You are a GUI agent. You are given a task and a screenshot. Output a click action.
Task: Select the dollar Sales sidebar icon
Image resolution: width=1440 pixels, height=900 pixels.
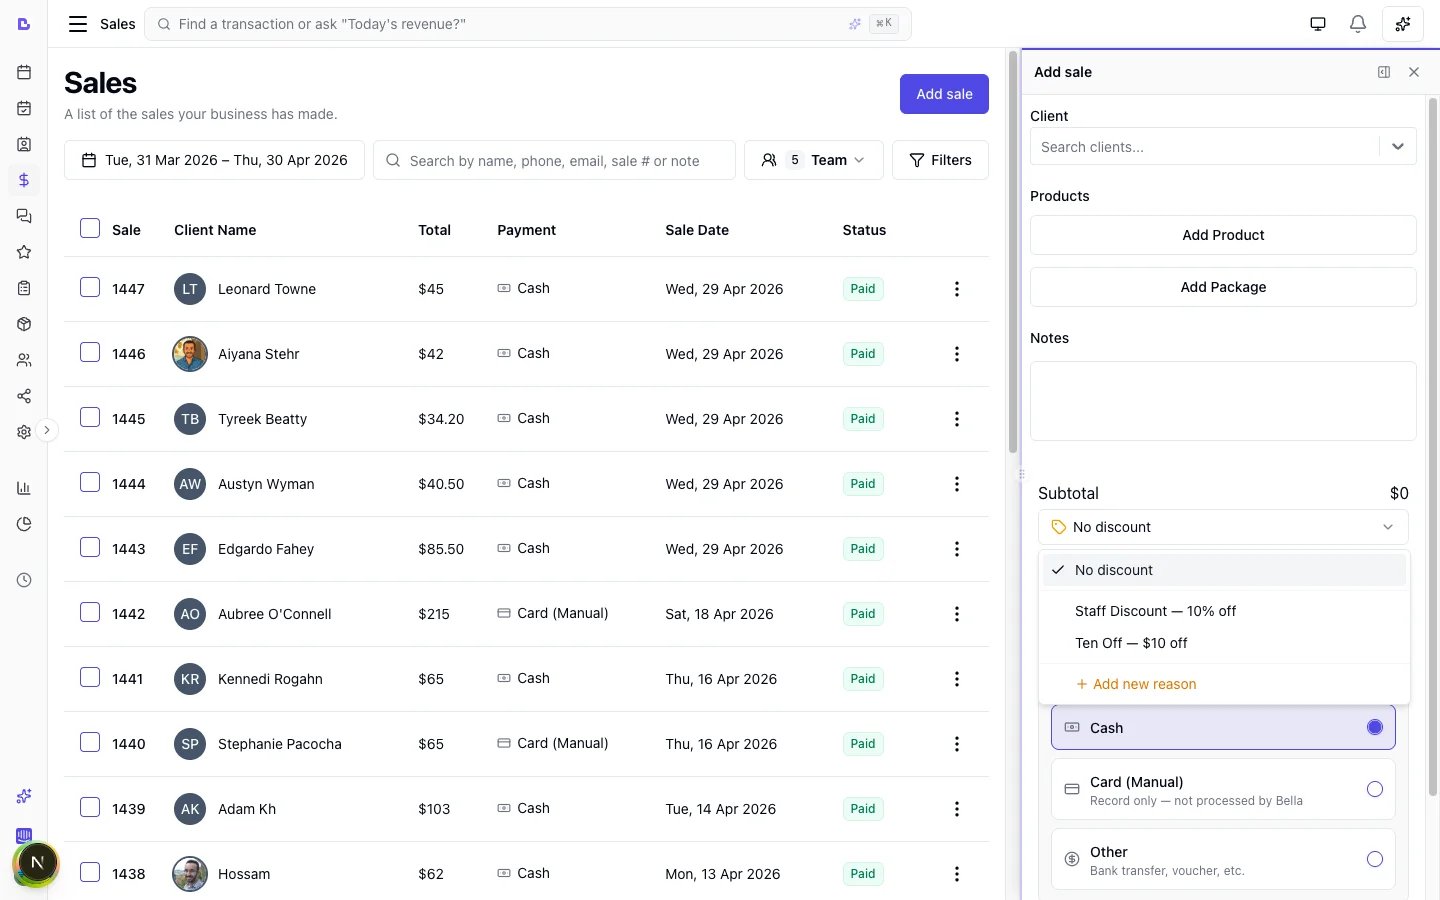tap(24, 180)
